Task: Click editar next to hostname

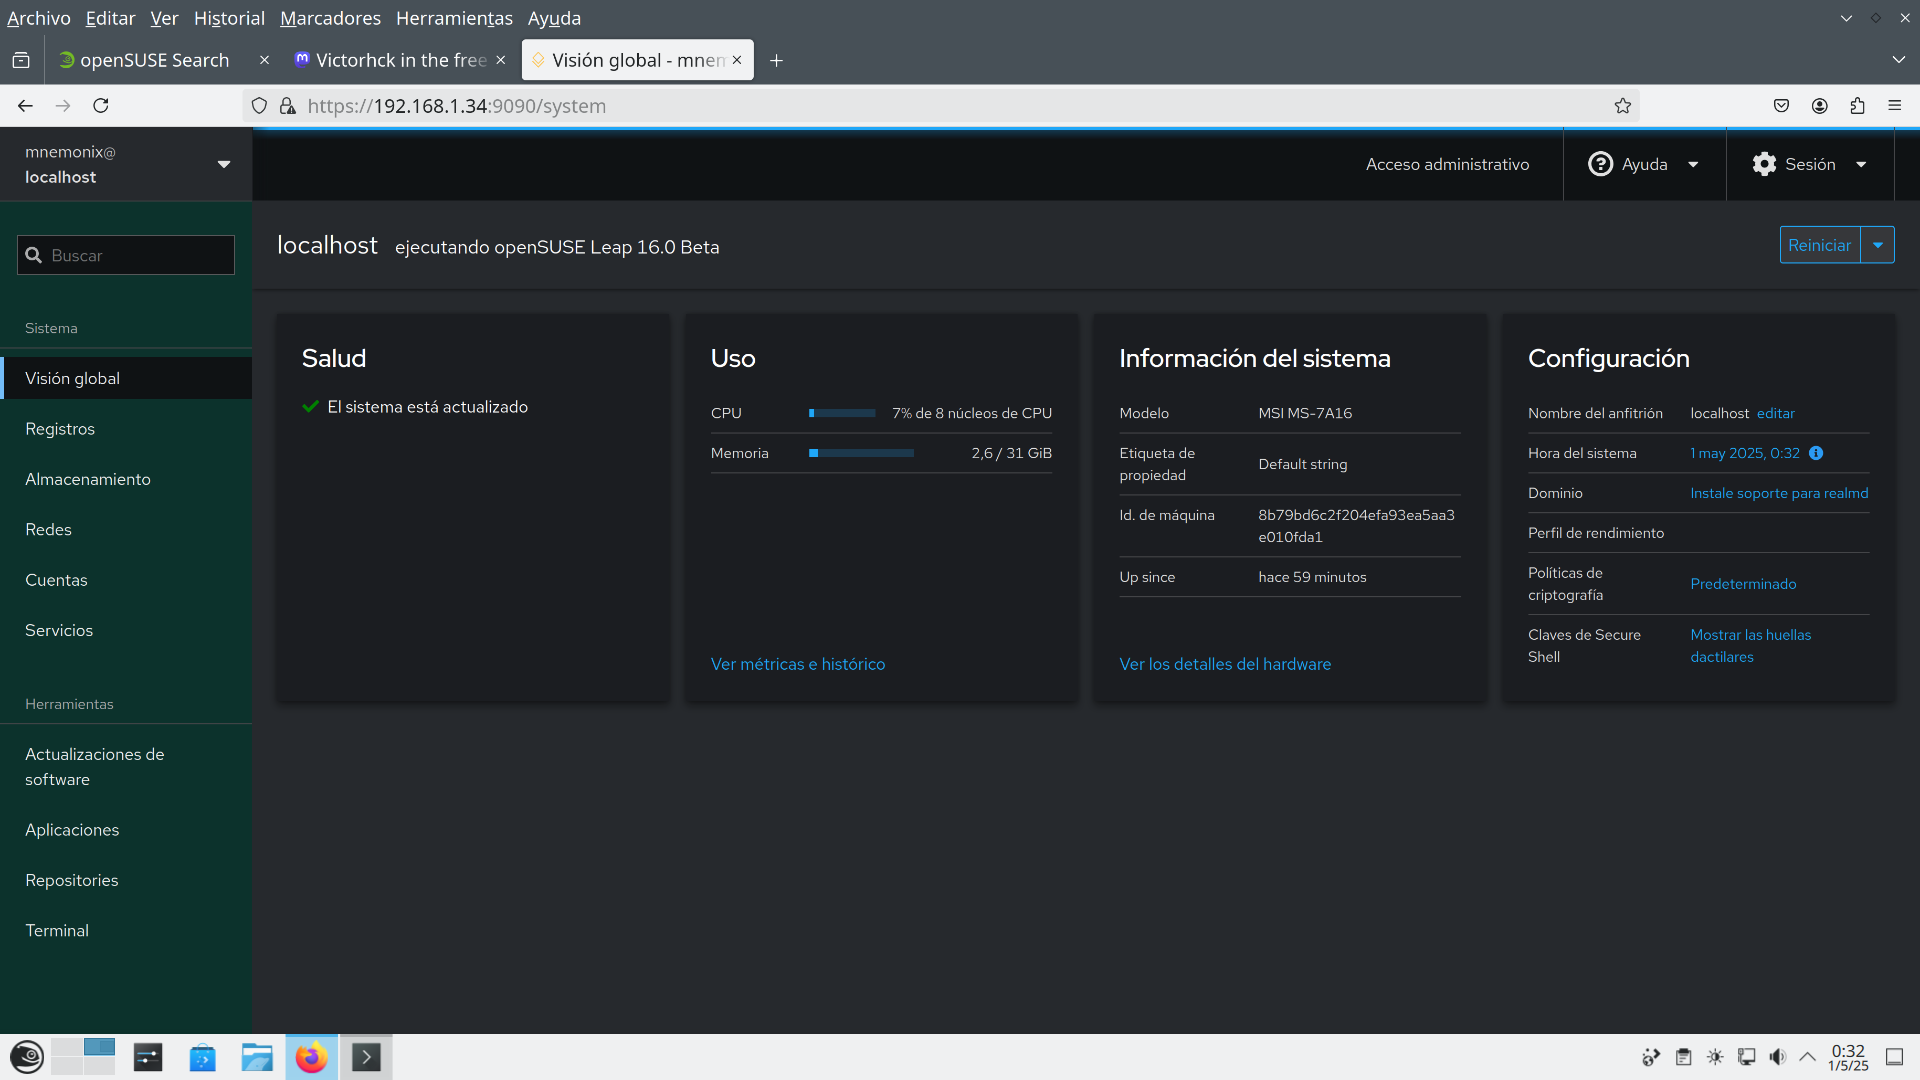Action: pyautogui.click(x=1775, y=413)
